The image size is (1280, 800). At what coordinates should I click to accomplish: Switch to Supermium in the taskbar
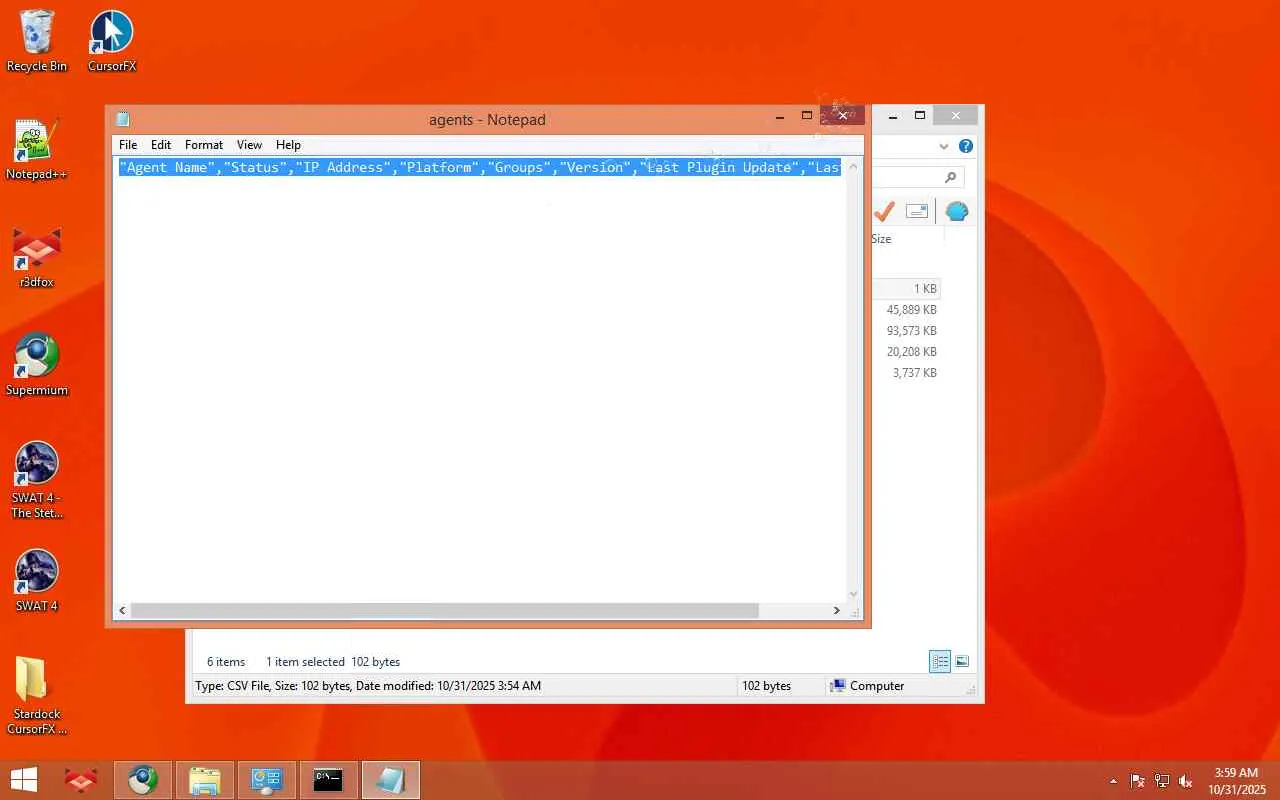click(x=142, y=780)
